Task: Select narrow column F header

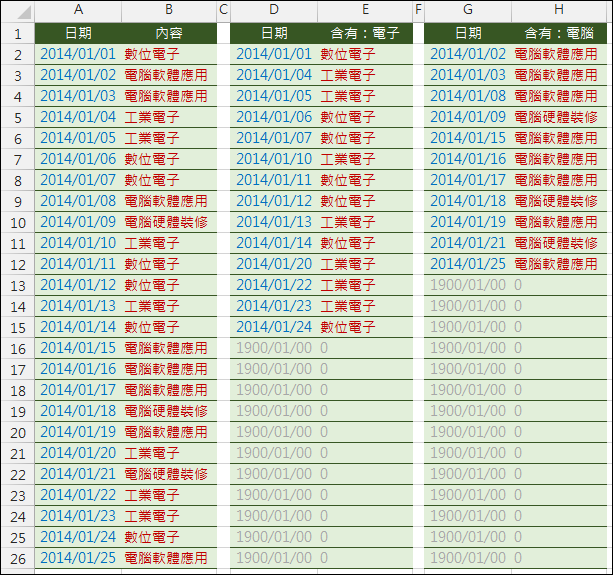Action: click(418, 9)
